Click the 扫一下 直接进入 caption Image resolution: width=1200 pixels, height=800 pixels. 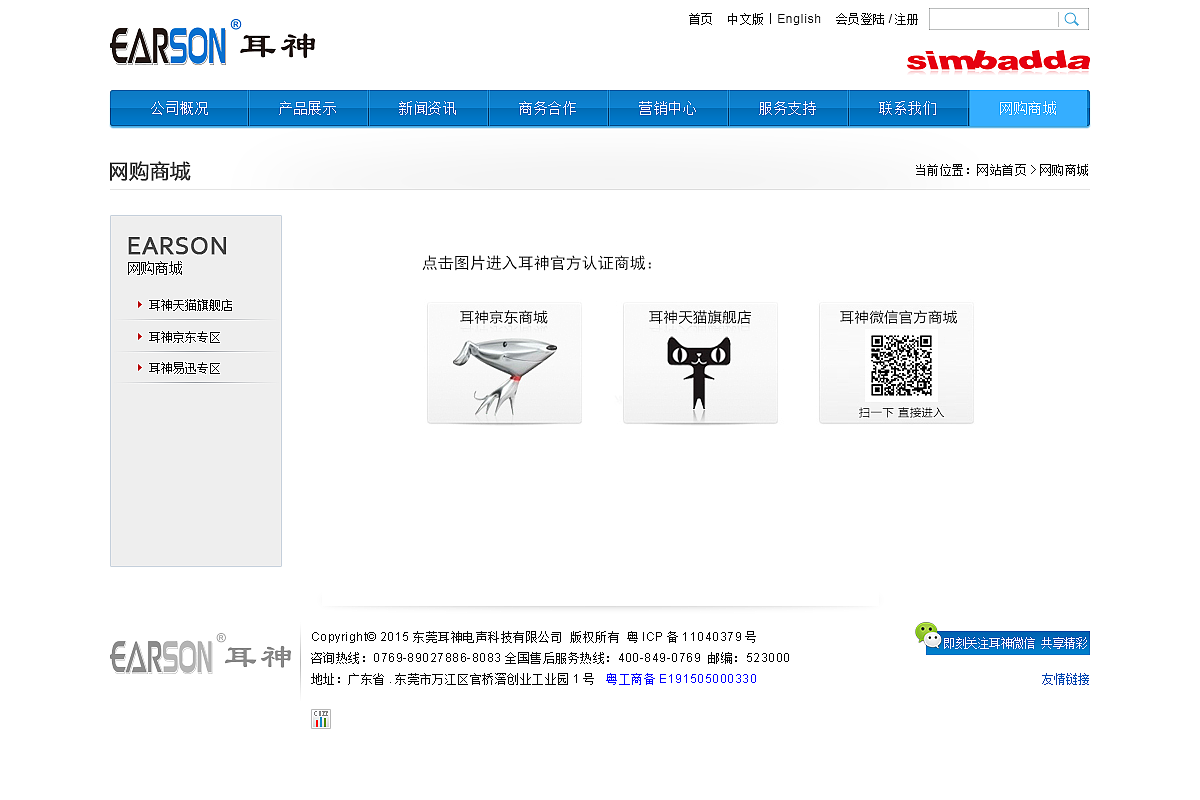tap(901, 412)
